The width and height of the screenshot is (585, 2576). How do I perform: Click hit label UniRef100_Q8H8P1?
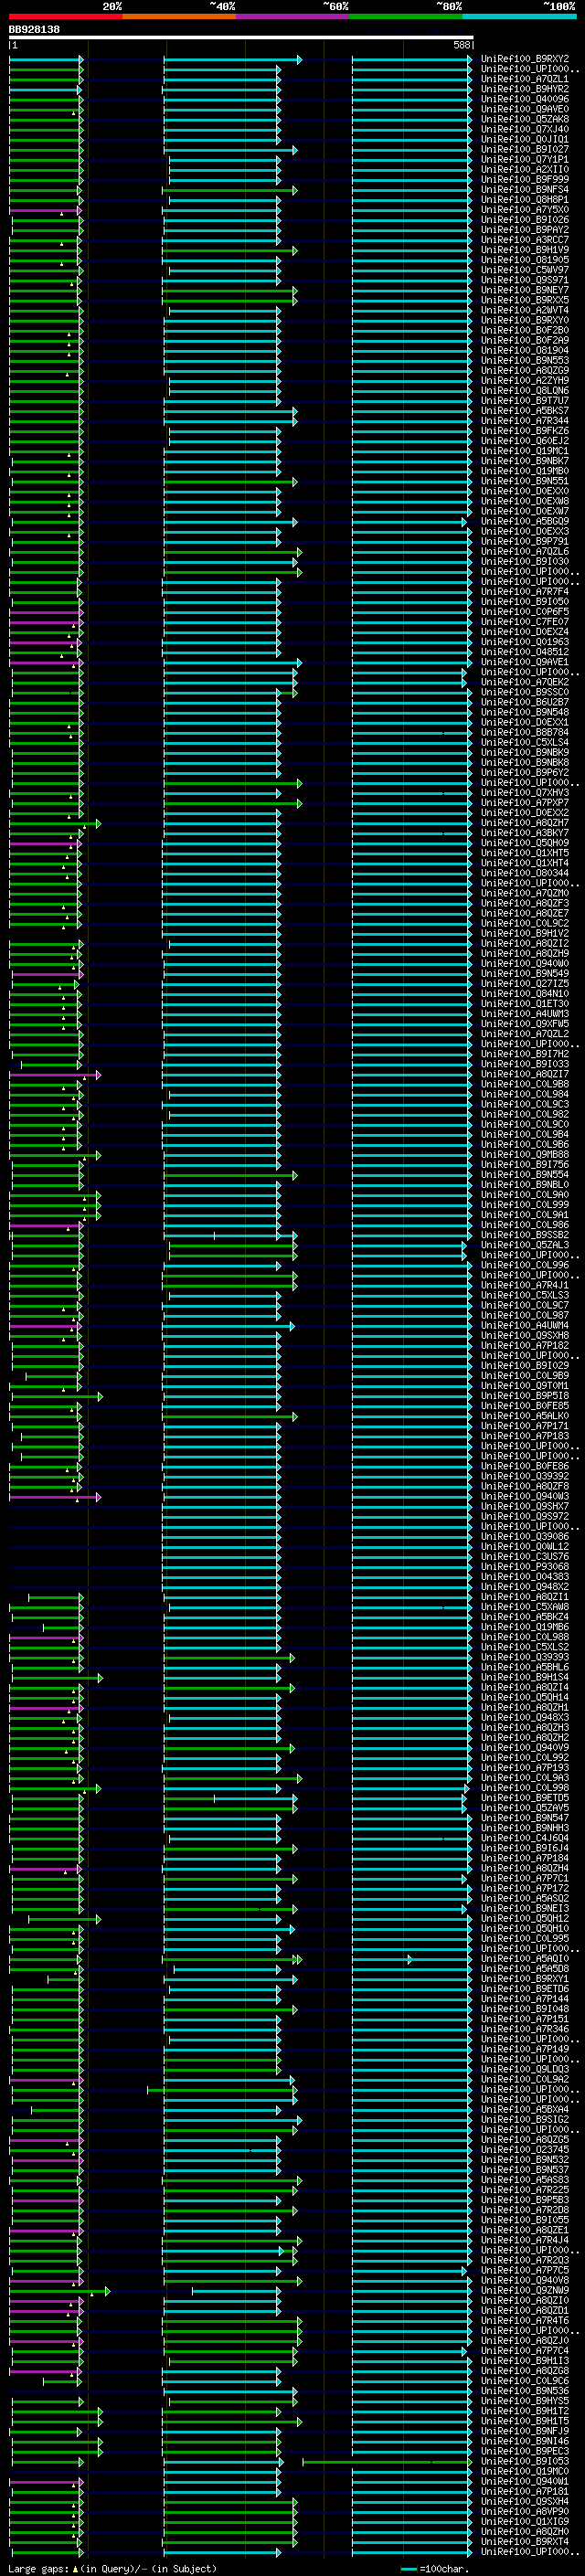525,199
